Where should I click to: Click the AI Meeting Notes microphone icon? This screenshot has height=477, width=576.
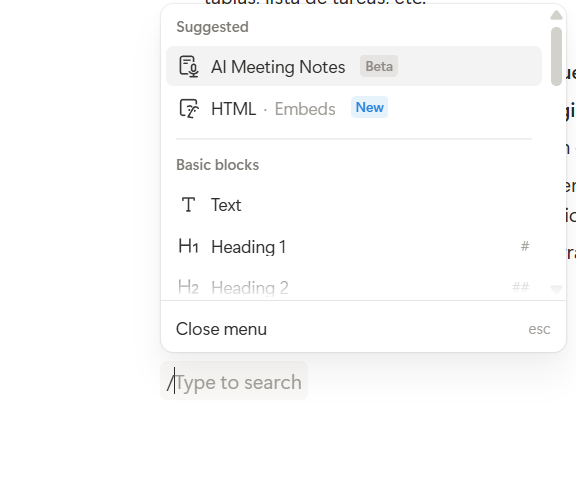click(x=189, y=67)
